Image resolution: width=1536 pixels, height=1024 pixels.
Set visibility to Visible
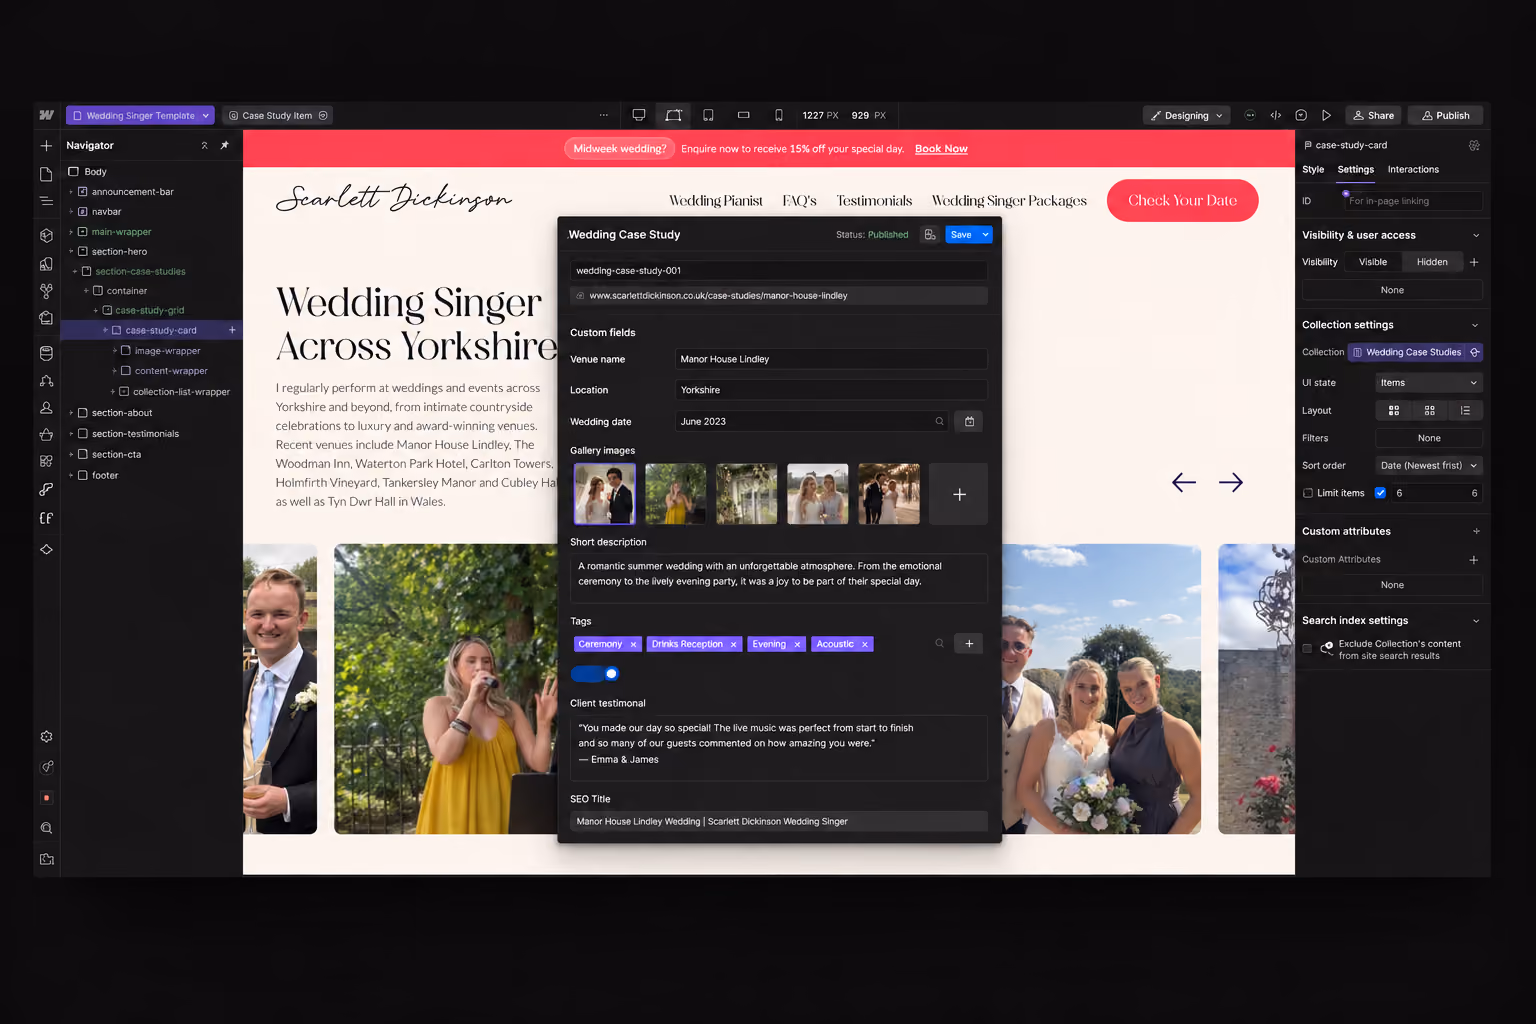pos(1373,262)
